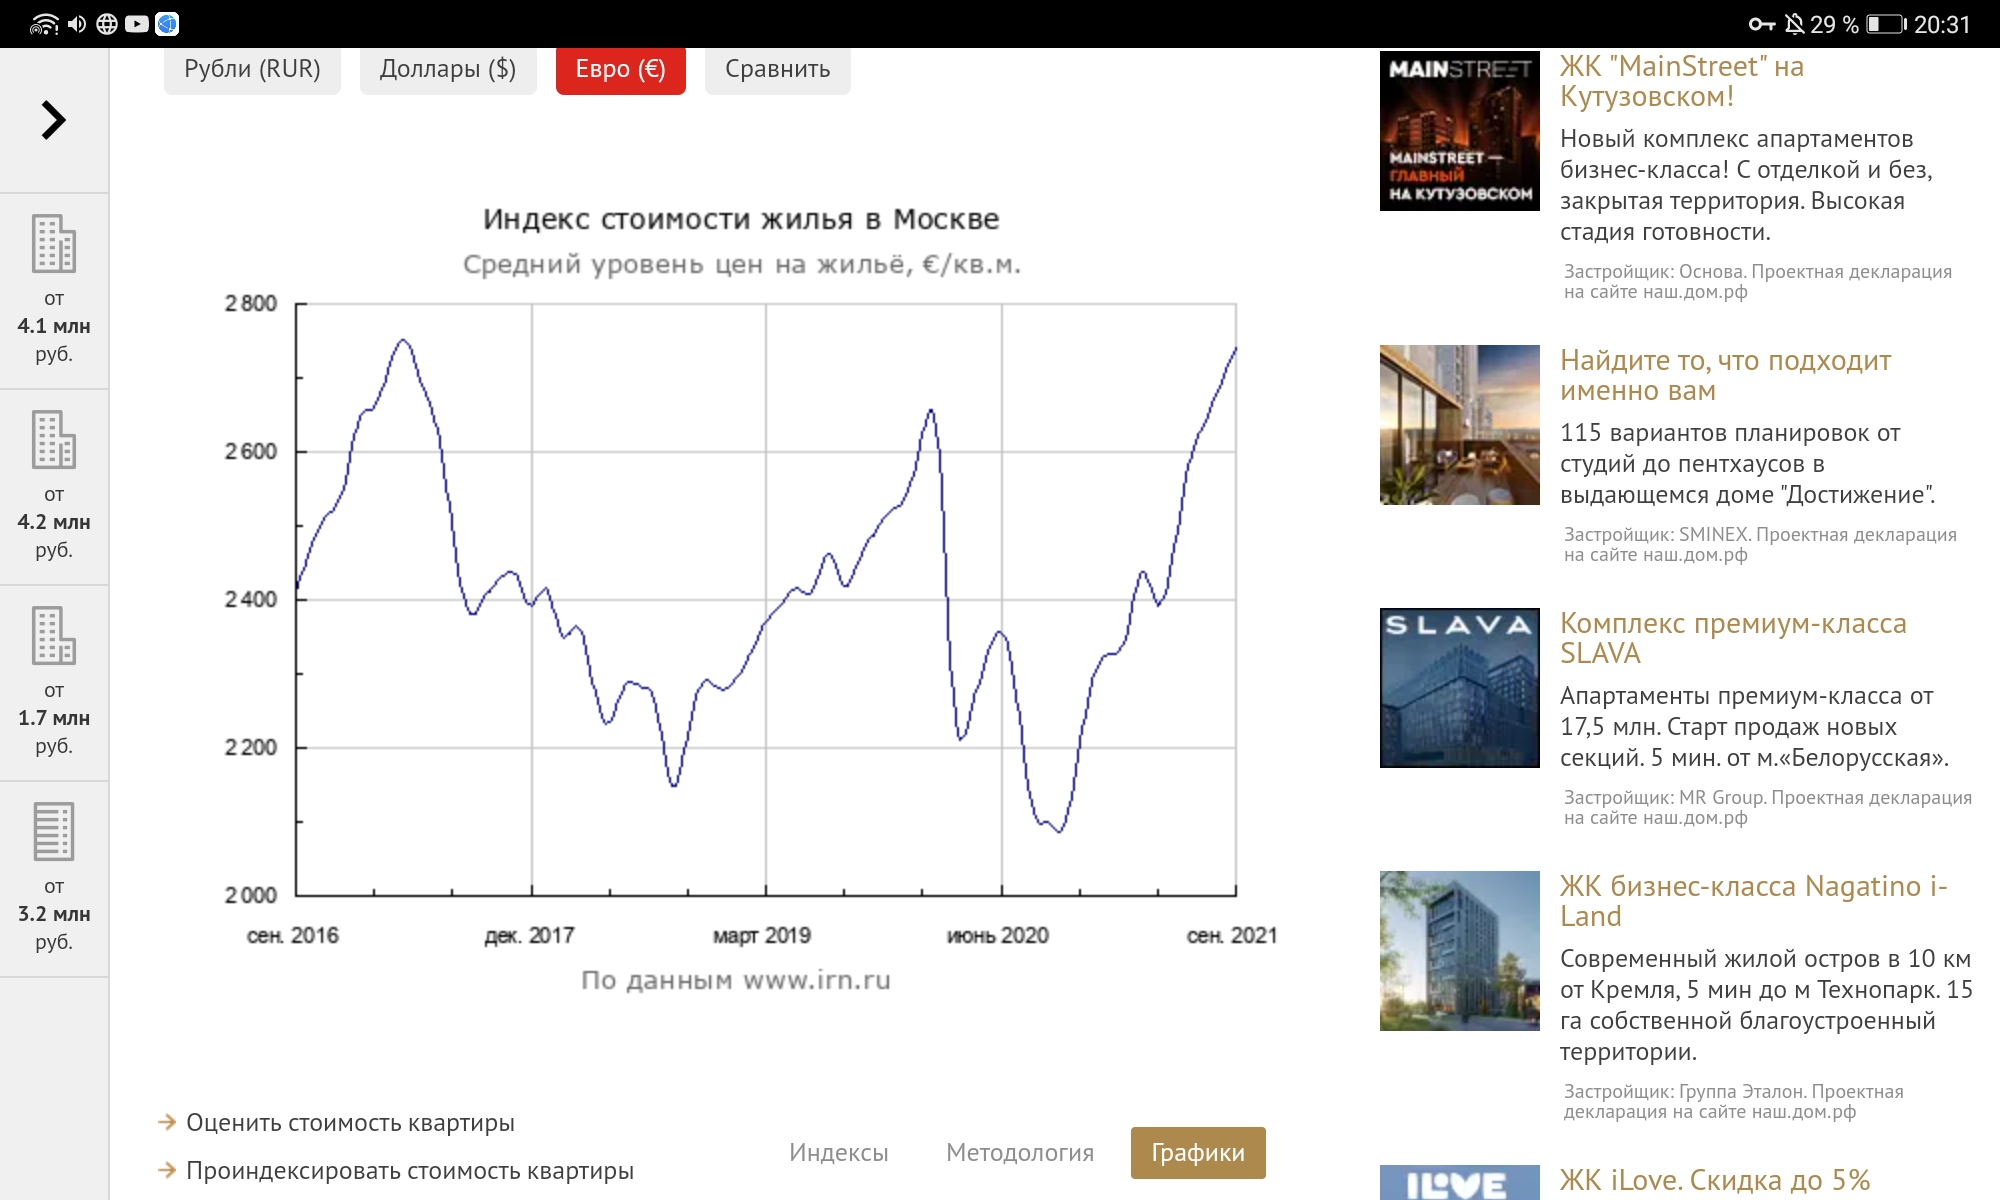Screen dimensions: 2000x1200
Task: Click the от 3.2 млн руб. price label
Action: tap(54, 914)
